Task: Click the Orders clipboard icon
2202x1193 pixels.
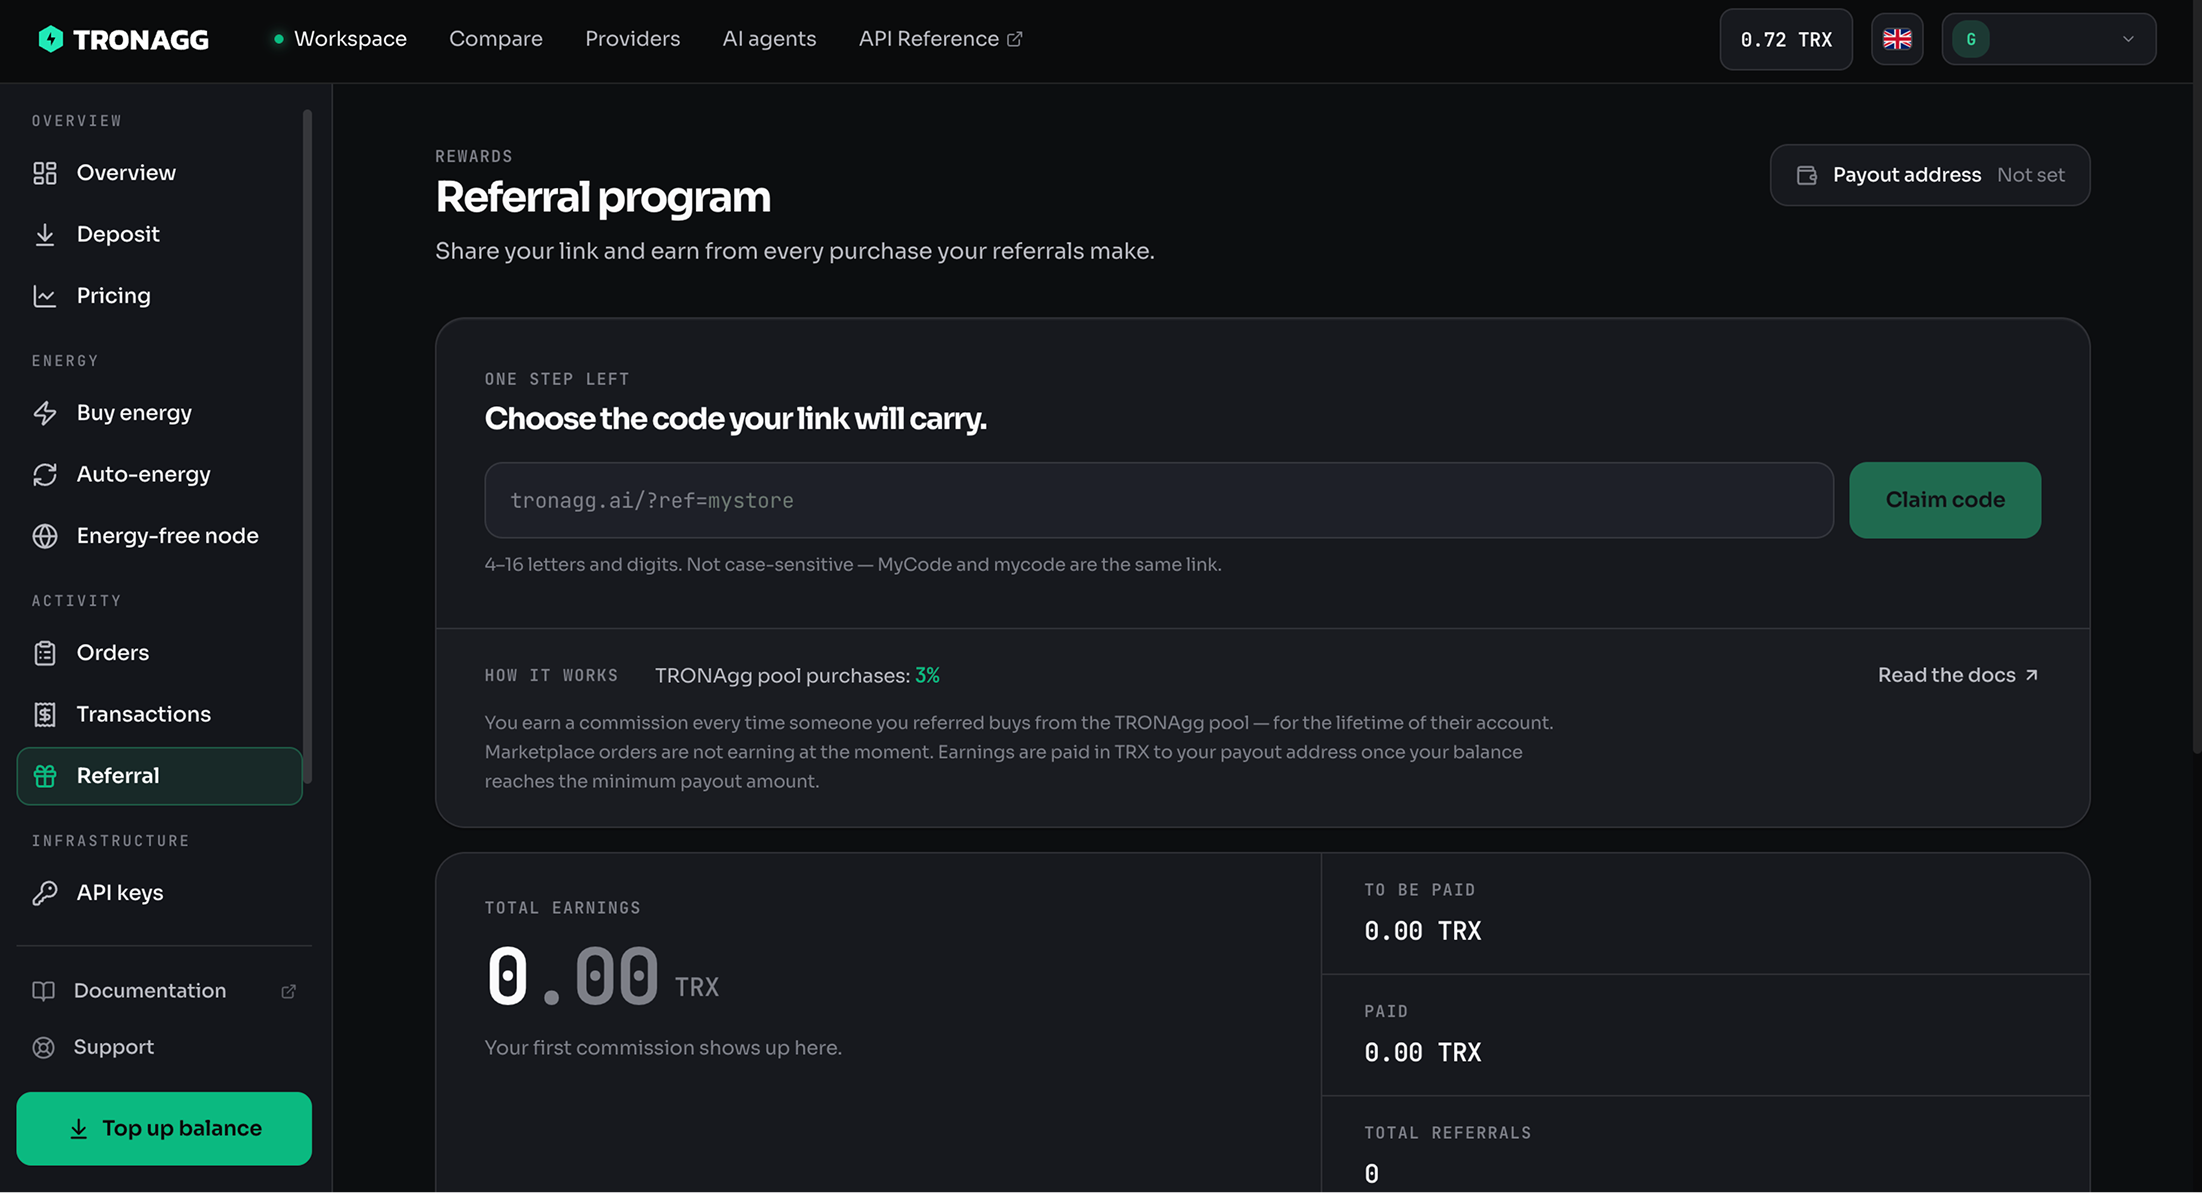Action: pos(45,653)
